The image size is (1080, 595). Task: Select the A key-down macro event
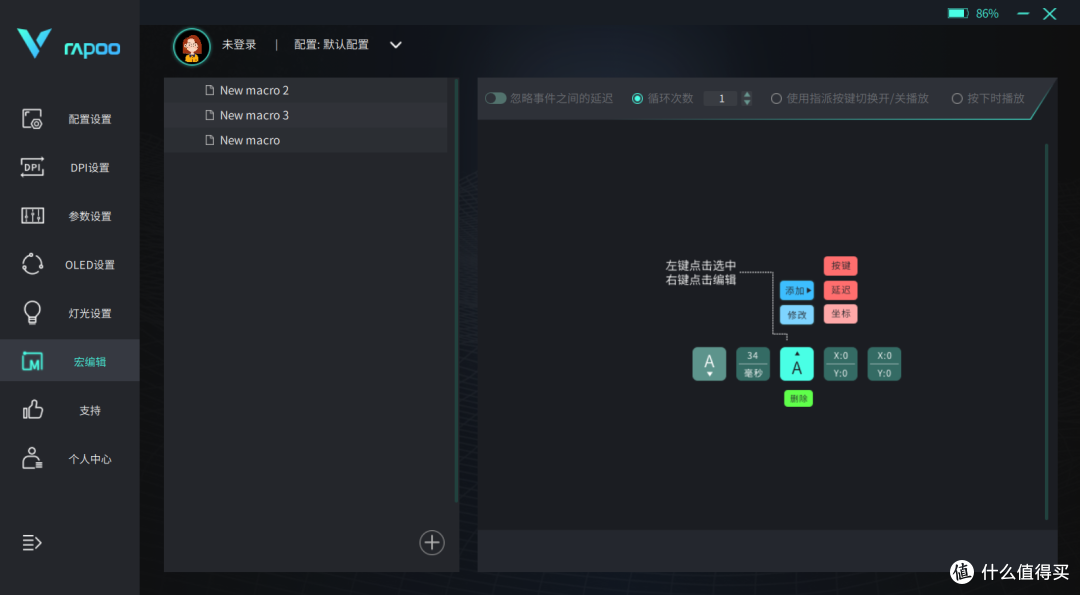tap(709, 364)
